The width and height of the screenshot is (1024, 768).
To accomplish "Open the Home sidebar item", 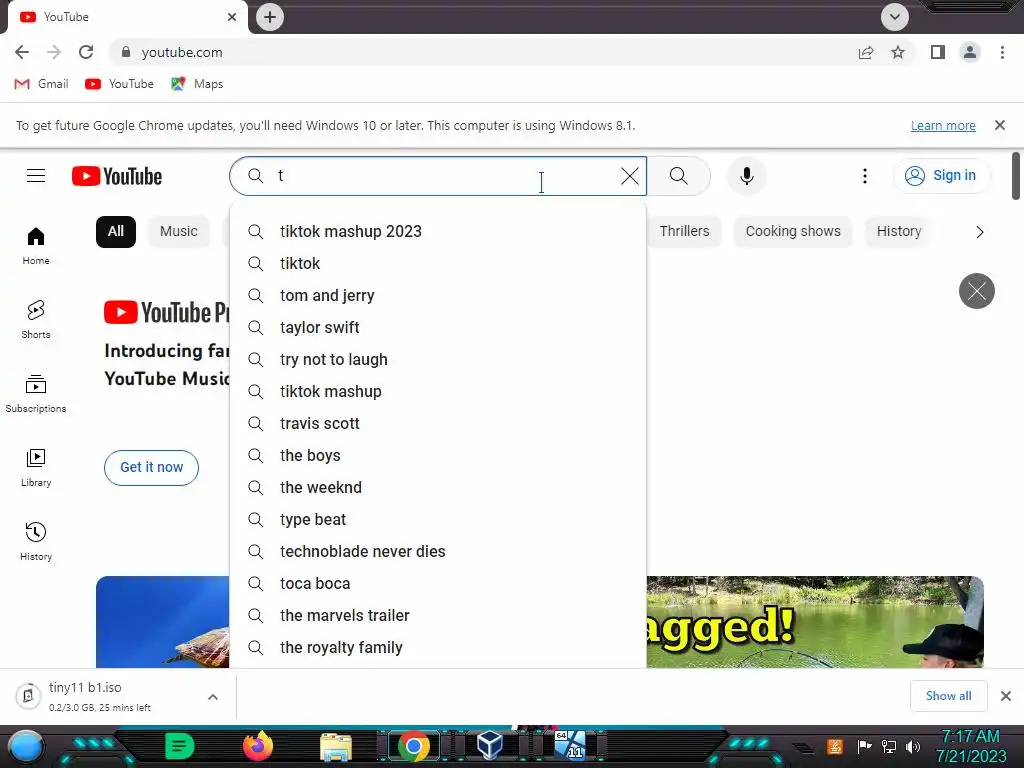I will tap(36, 246).
